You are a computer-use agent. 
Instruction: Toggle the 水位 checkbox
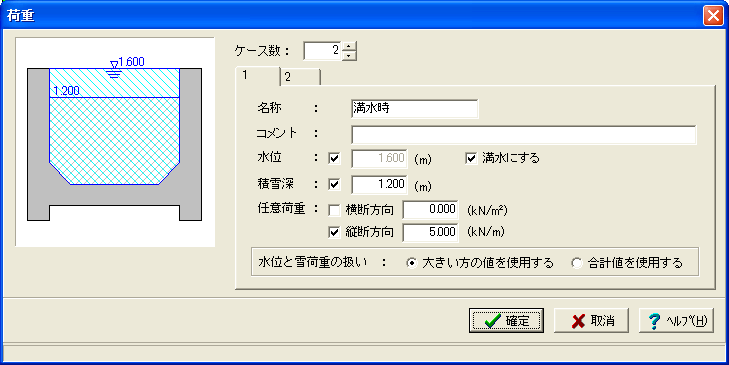(334, 159)
